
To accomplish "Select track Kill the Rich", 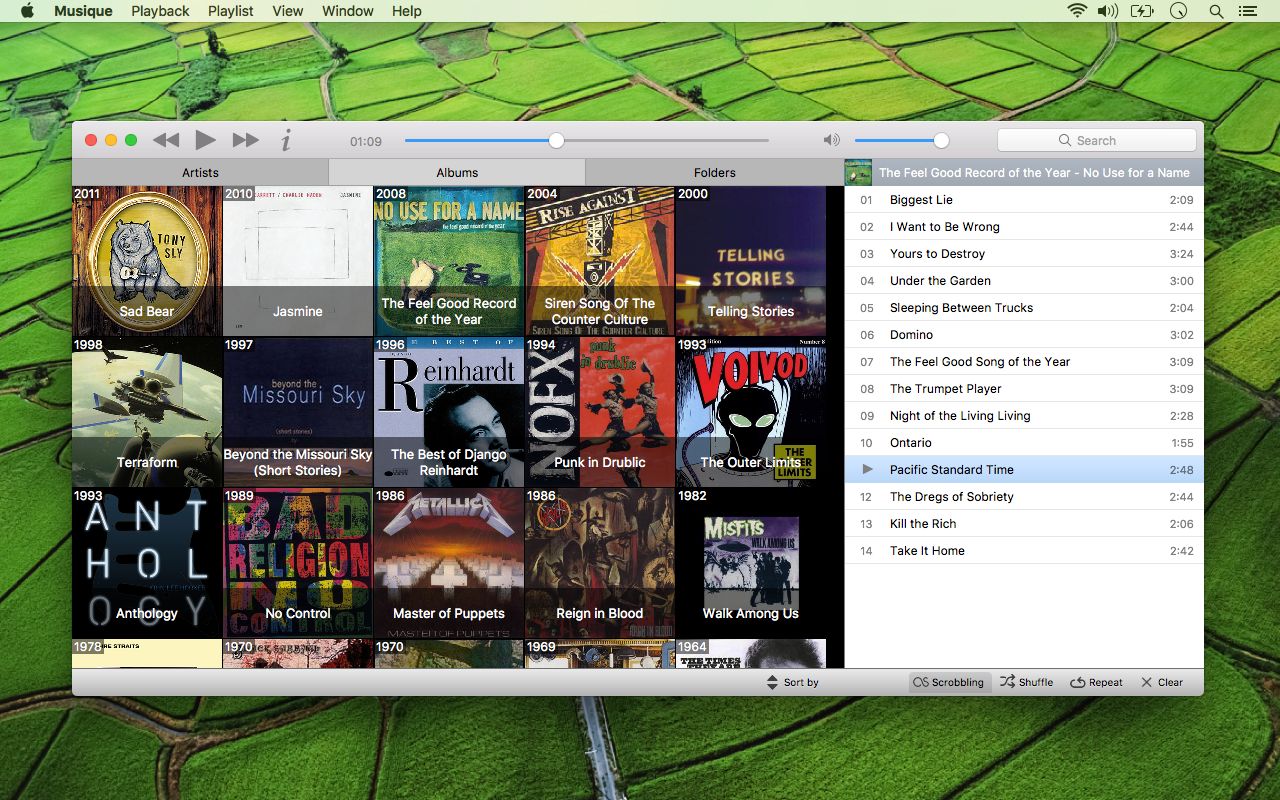I will coord(1024,523).
